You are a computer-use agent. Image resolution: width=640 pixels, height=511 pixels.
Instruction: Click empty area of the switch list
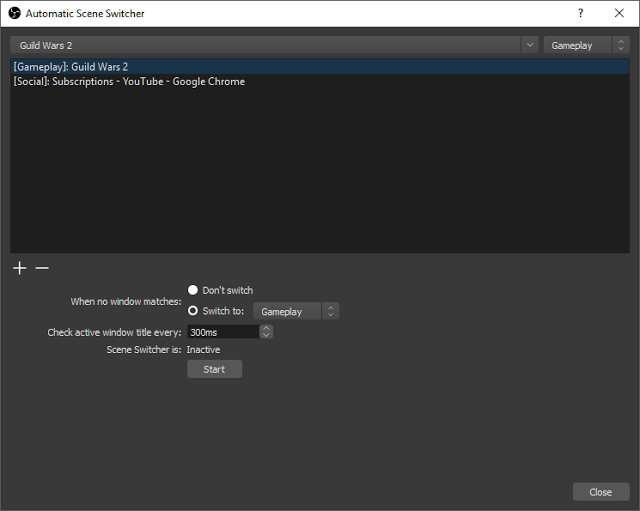click(320, 171)
